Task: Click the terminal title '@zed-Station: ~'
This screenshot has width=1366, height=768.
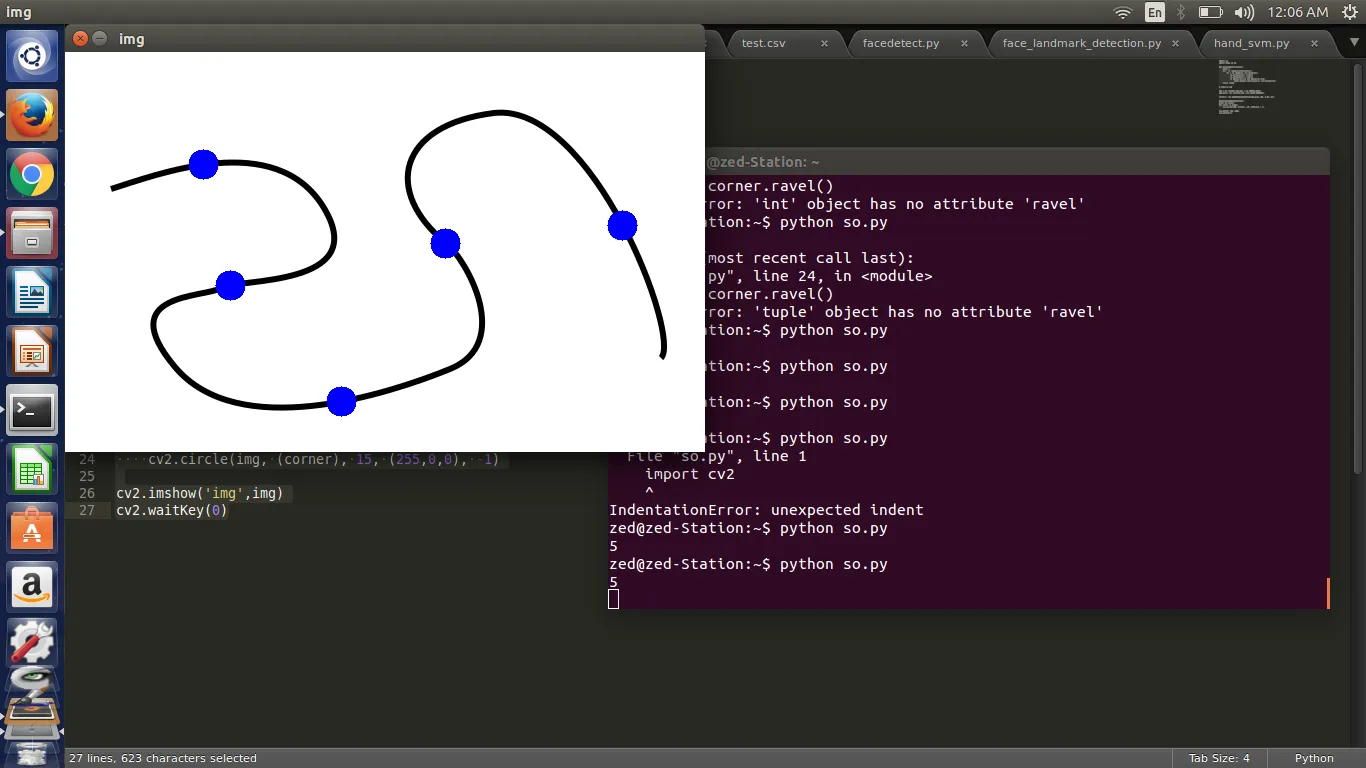Action: coord(763,162)
